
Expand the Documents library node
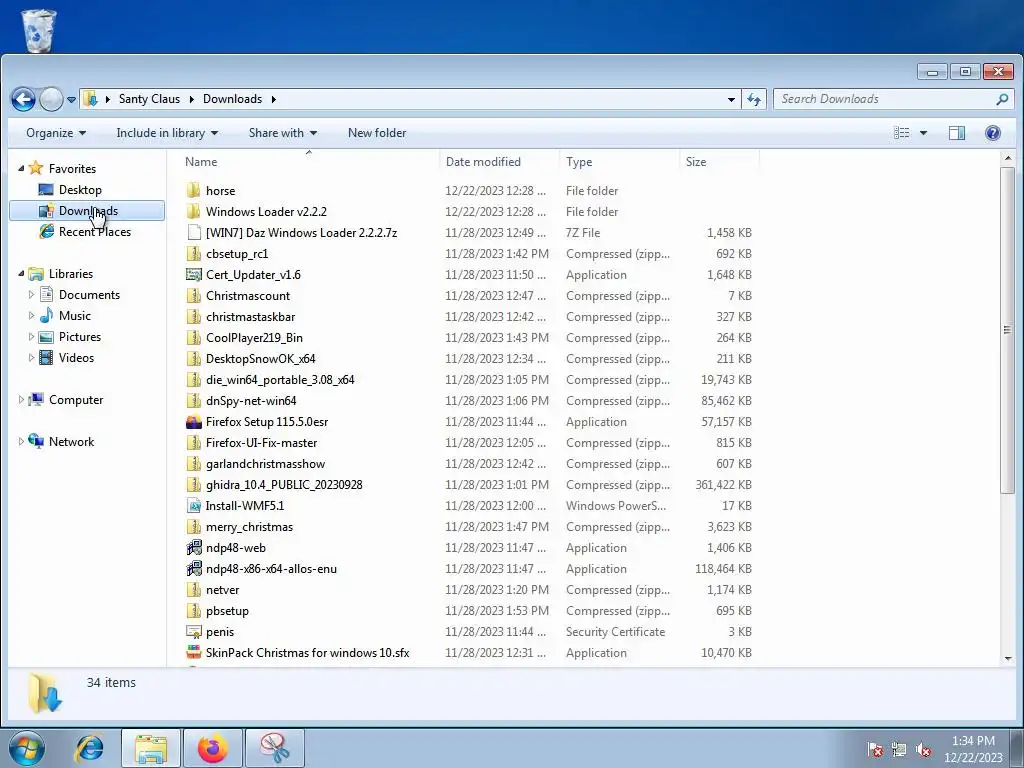point(31,295)
